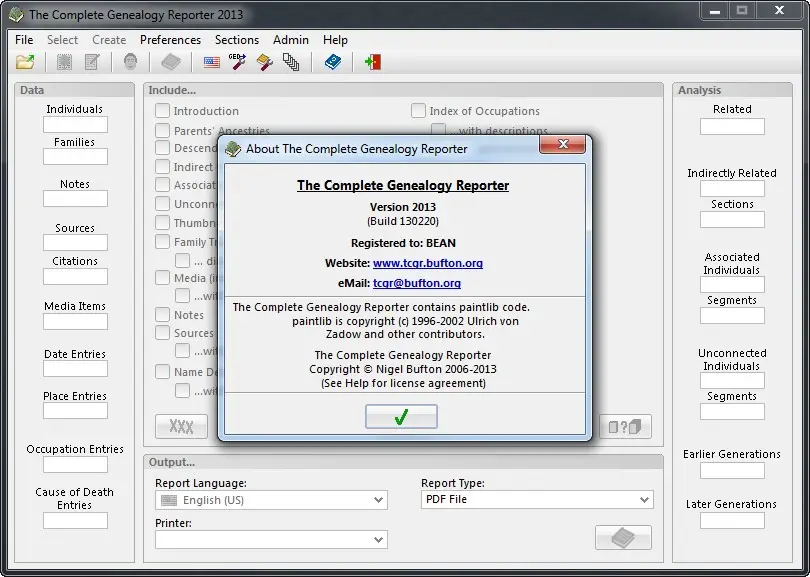Open the www.tcgr.bufton.org website link

[x=428, y=263]
